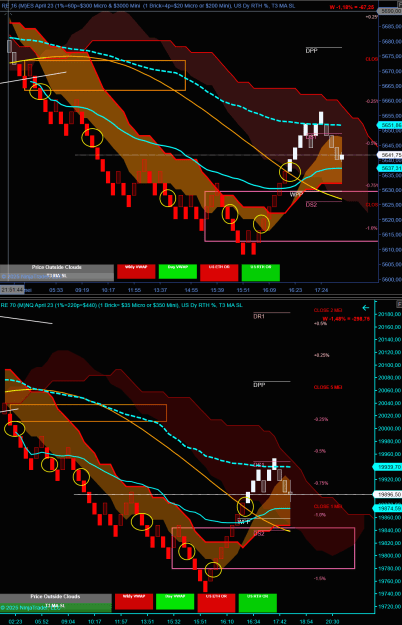Click the red W -1.18% readout in ES chart
This screenshot has width=402, height=625.
point(352,7)
